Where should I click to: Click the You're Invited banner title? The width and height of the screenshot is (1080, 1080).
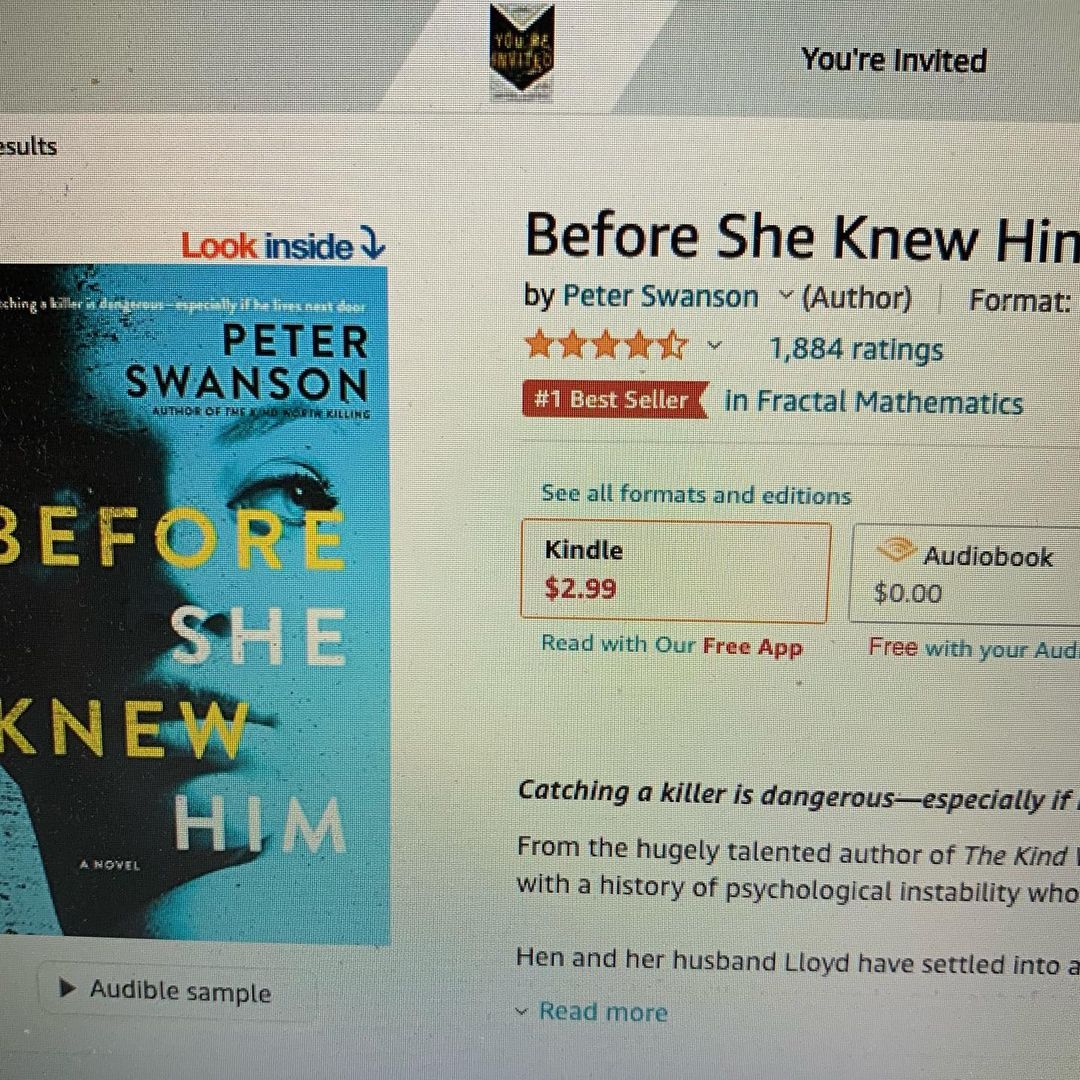893,60
